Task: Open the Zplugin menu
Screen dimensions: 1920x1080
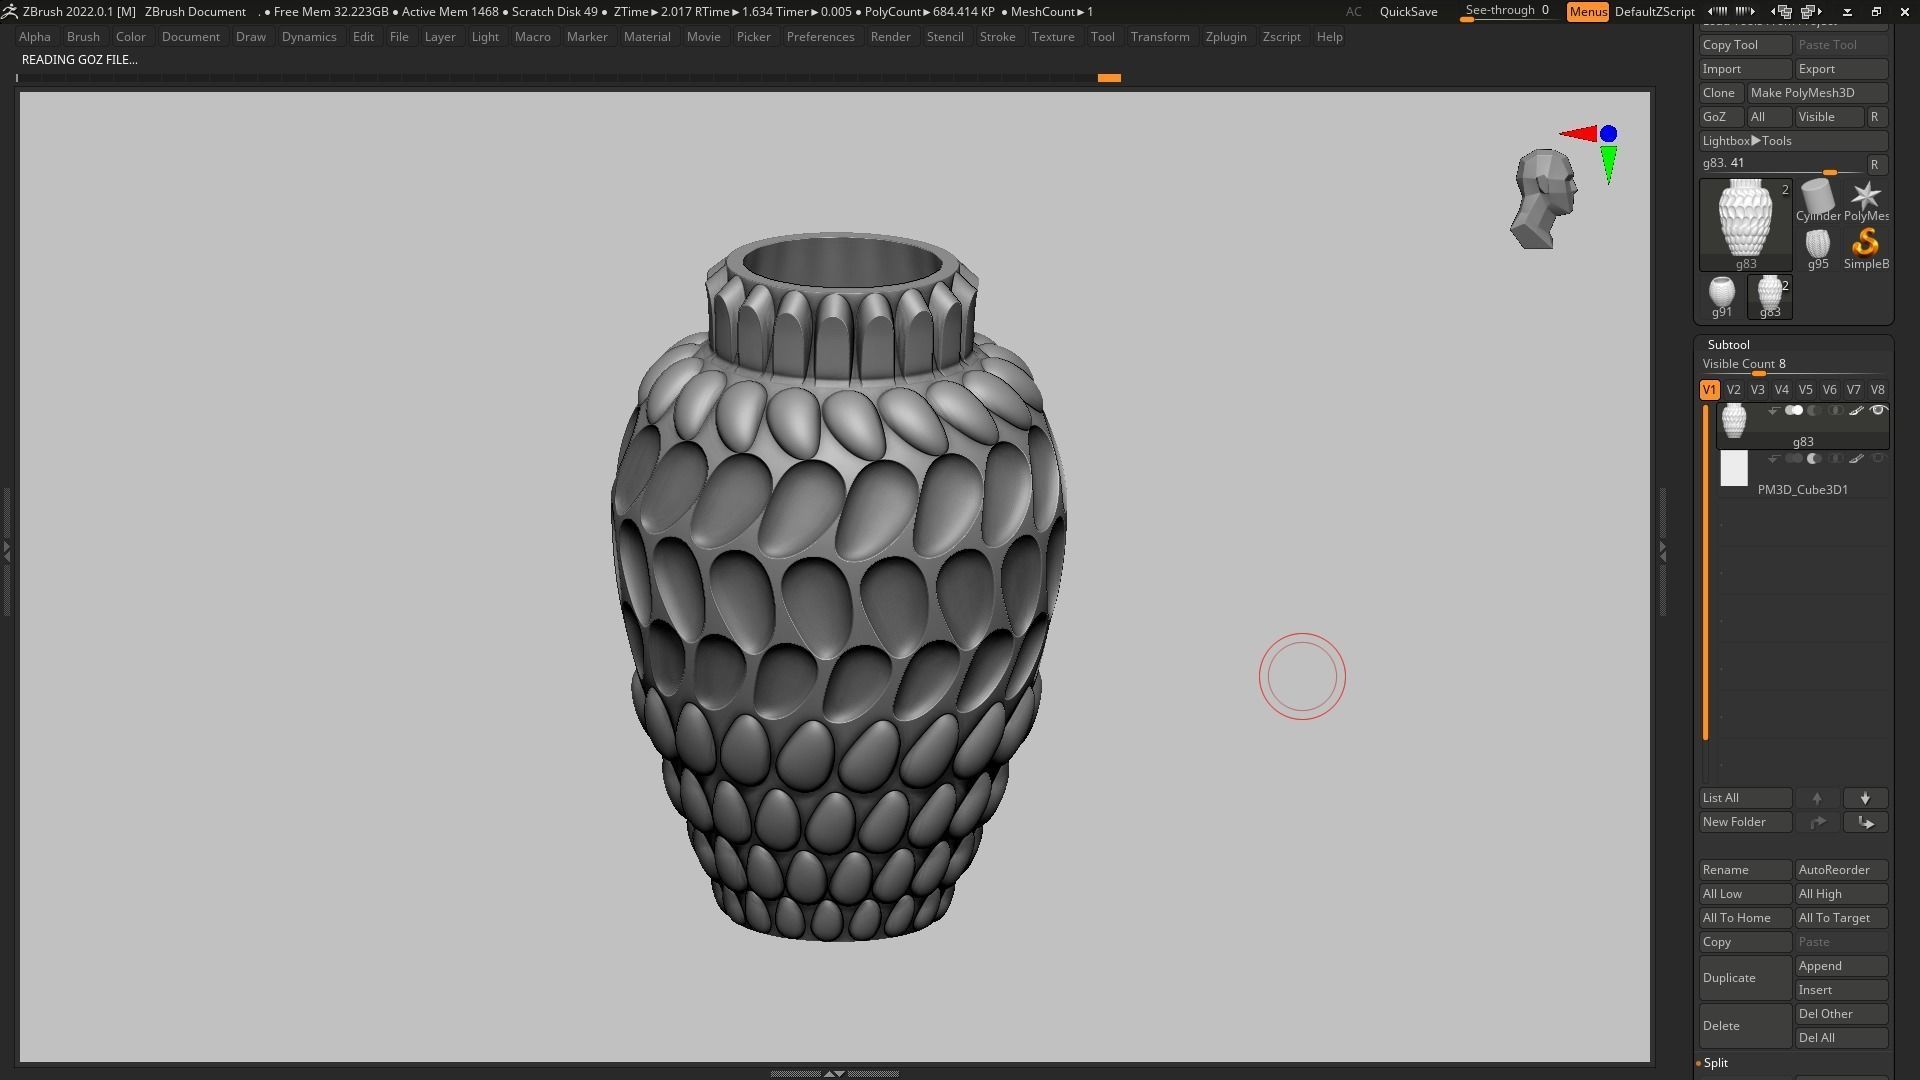Action: pyautogui.click(x=1225, y=37)
